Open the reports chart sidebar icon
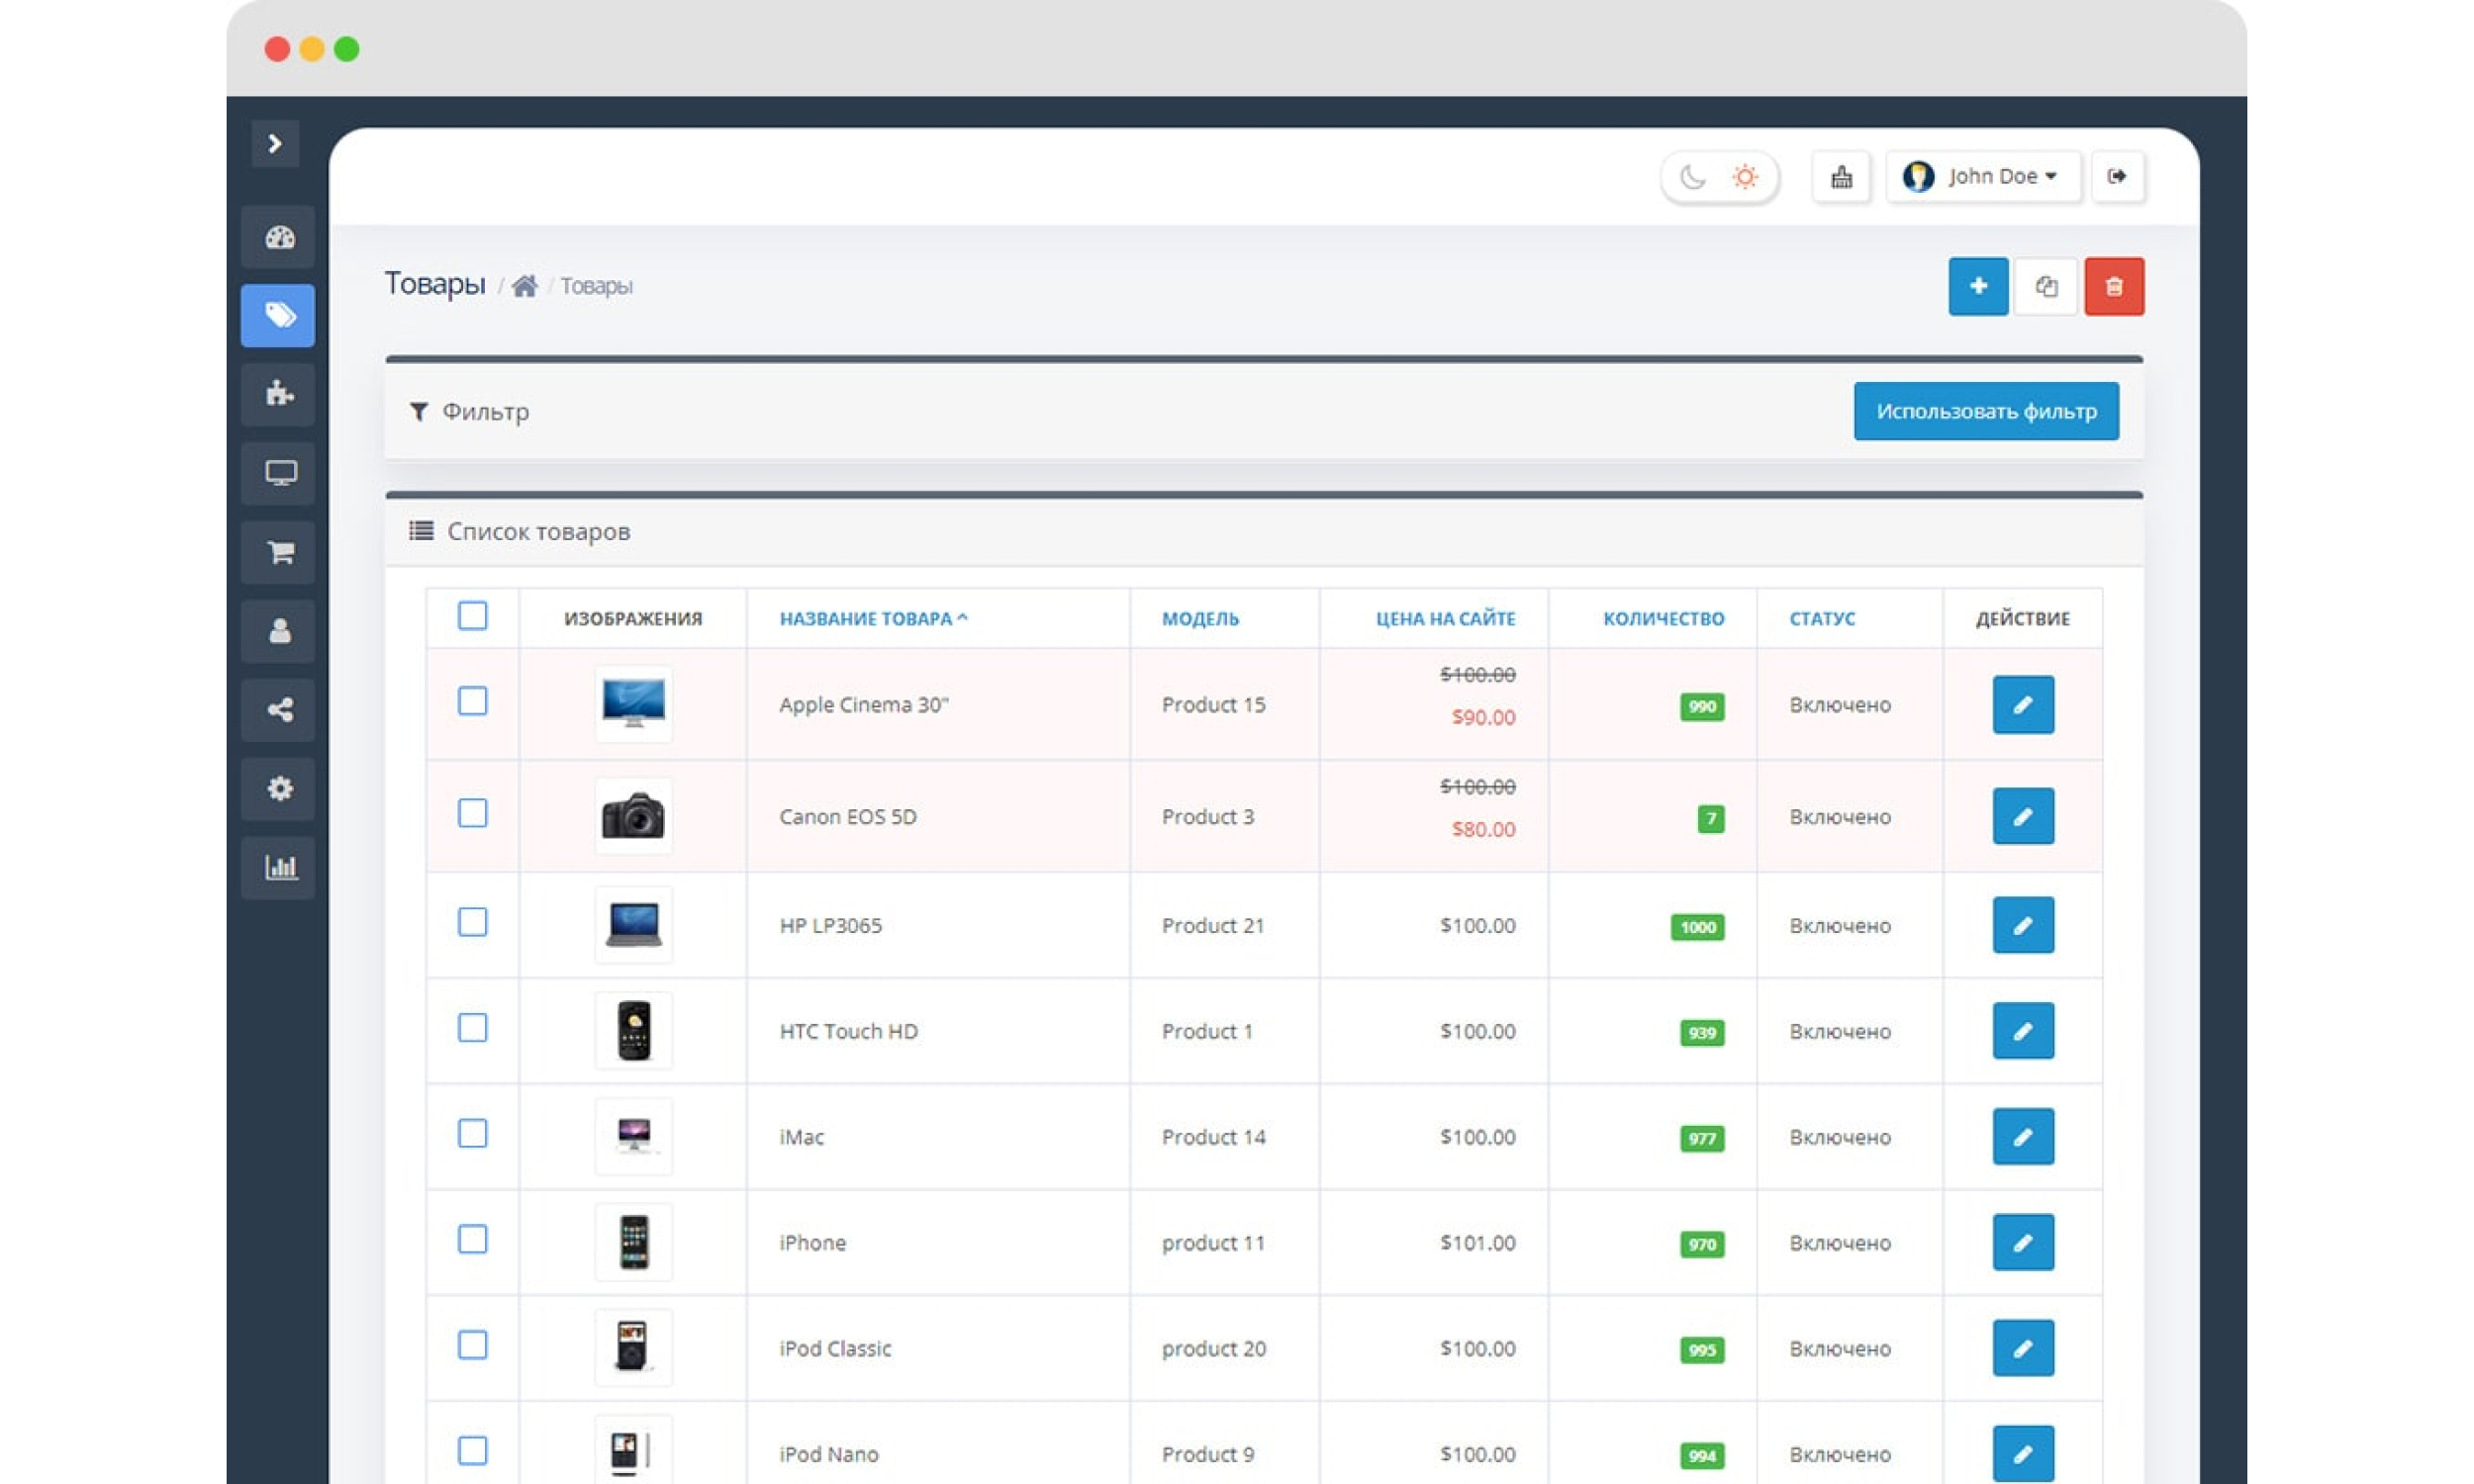Viewport: 2474px width, 1484px height. pyautogui.click(x=279, y=867)
